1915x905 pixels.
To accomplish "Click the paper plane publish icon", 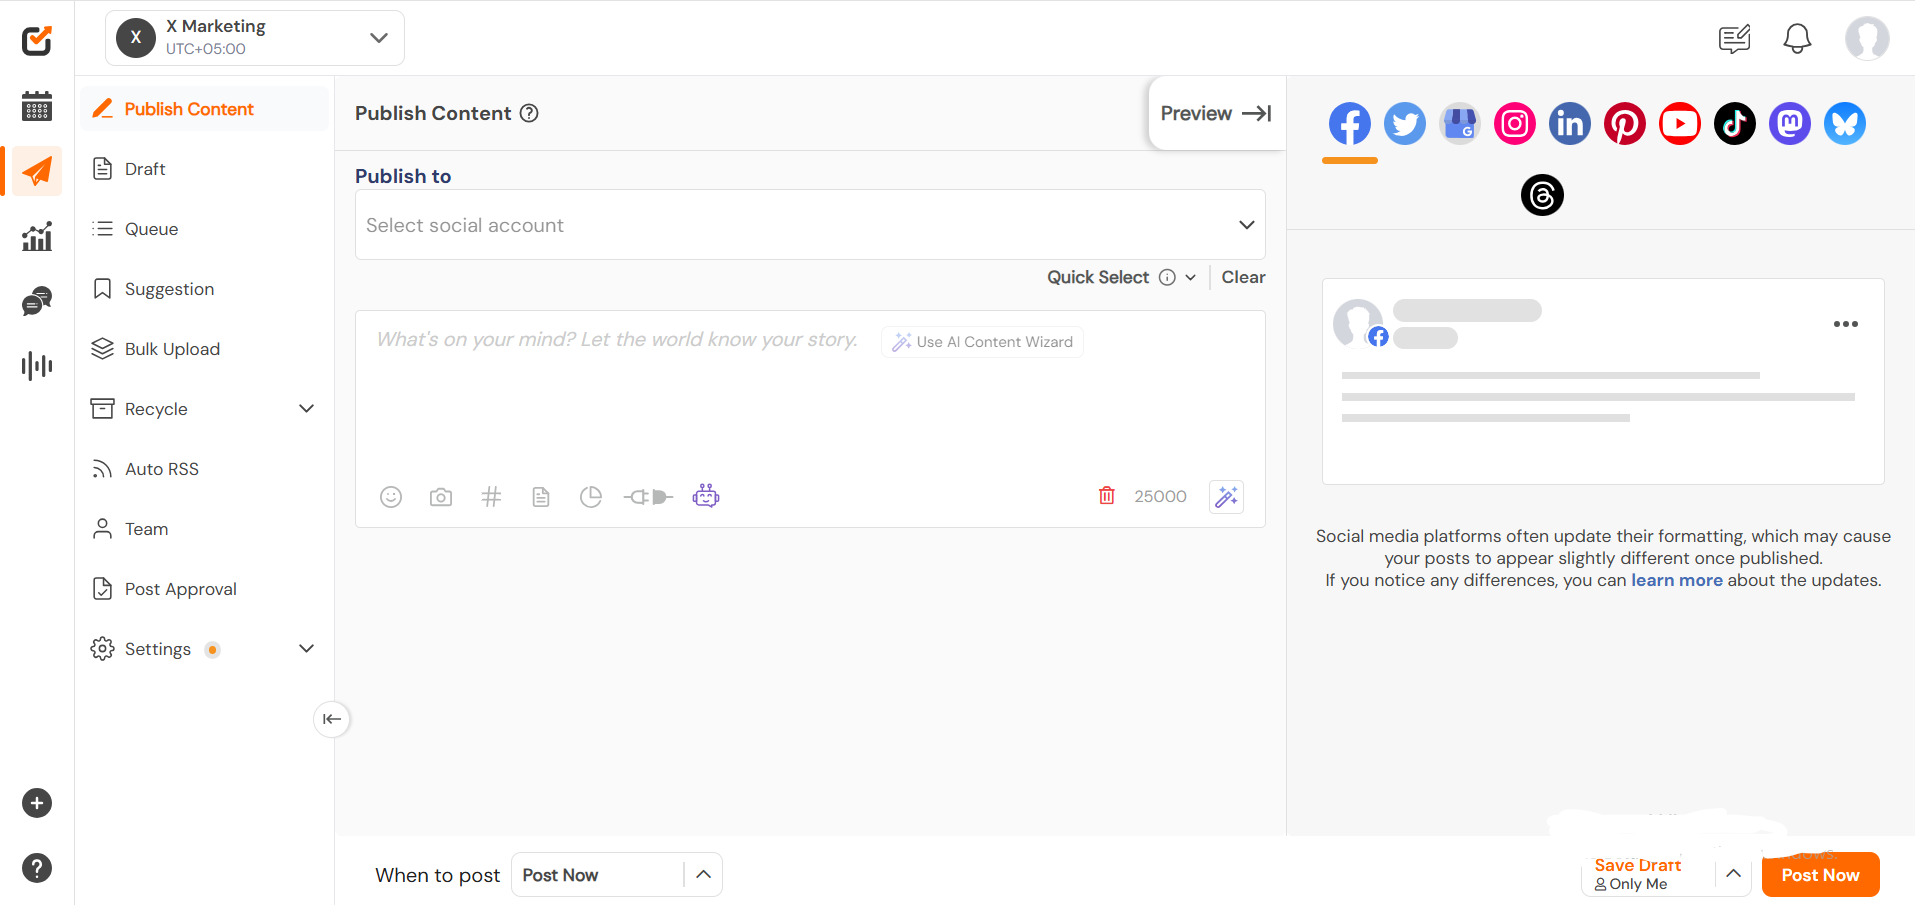I will 37,171.
